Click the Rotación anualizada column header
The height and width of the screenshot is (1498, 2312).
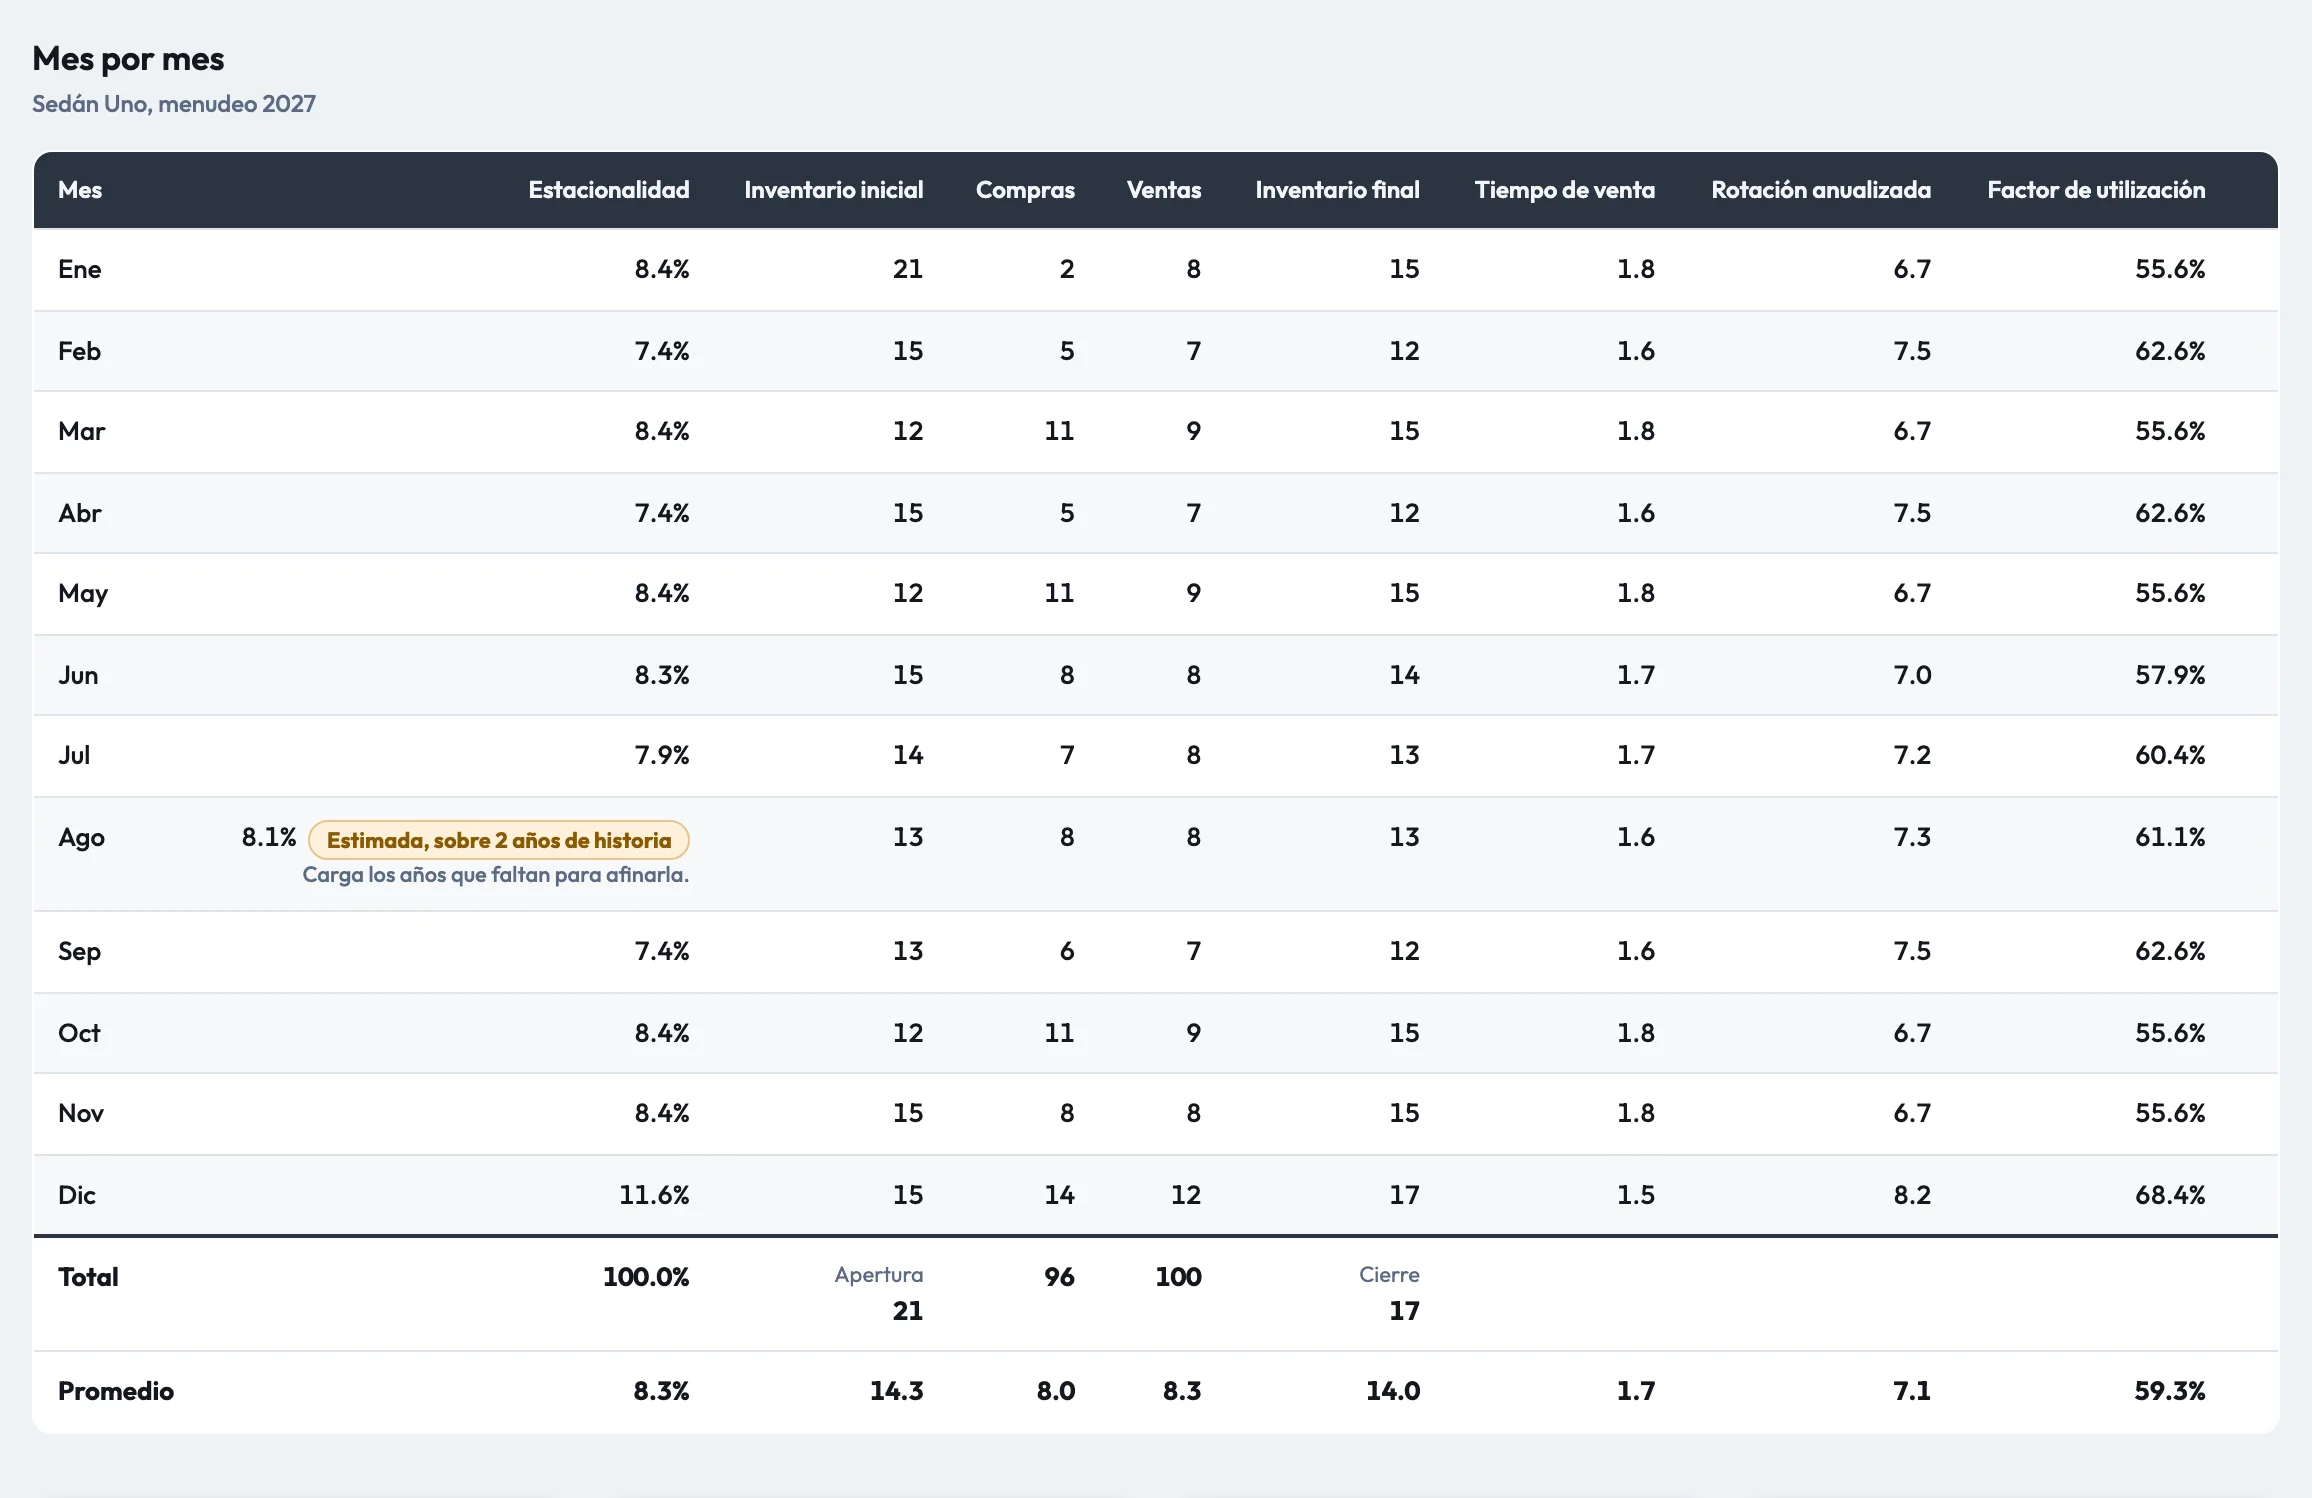(1821, 190)
